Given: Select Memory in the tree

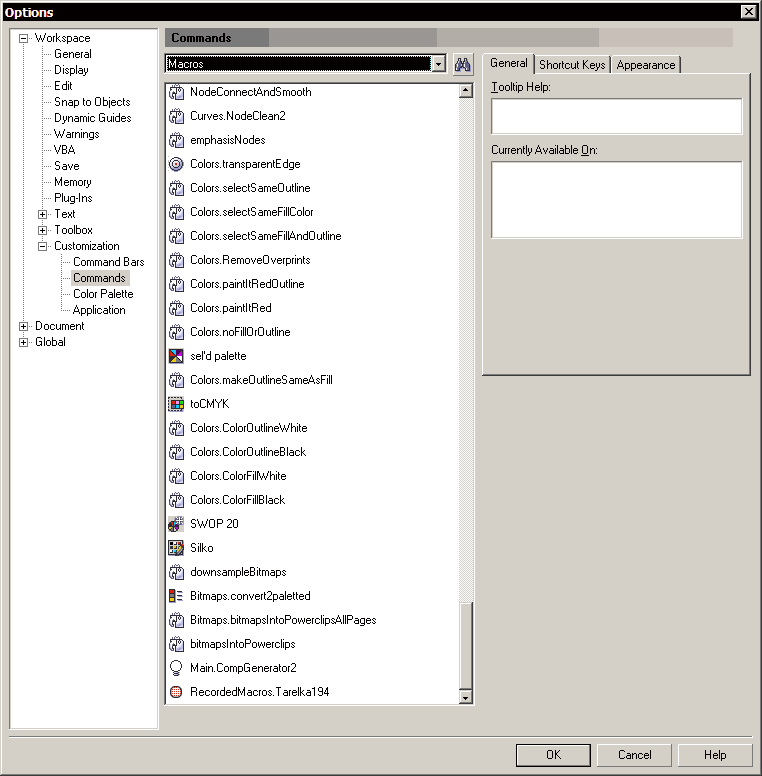Looking at the screenshot, I should point(73,182).
